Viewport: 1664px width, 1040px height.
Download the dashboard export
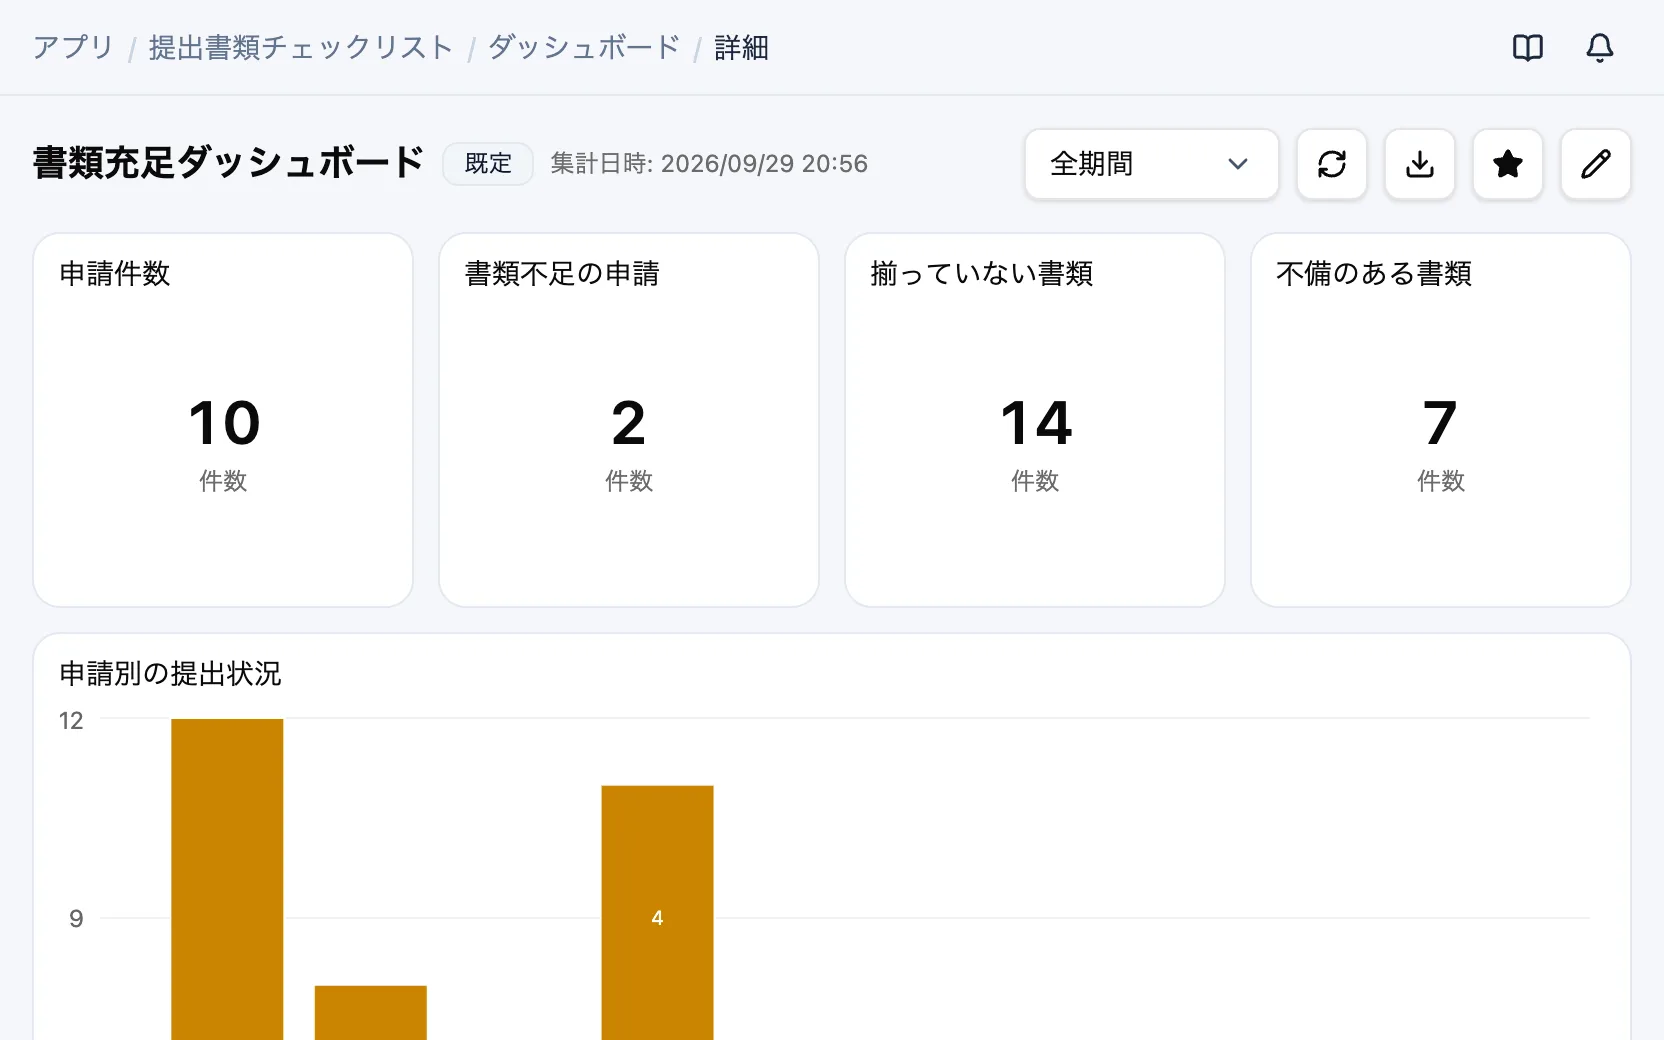pos(1419,164)
